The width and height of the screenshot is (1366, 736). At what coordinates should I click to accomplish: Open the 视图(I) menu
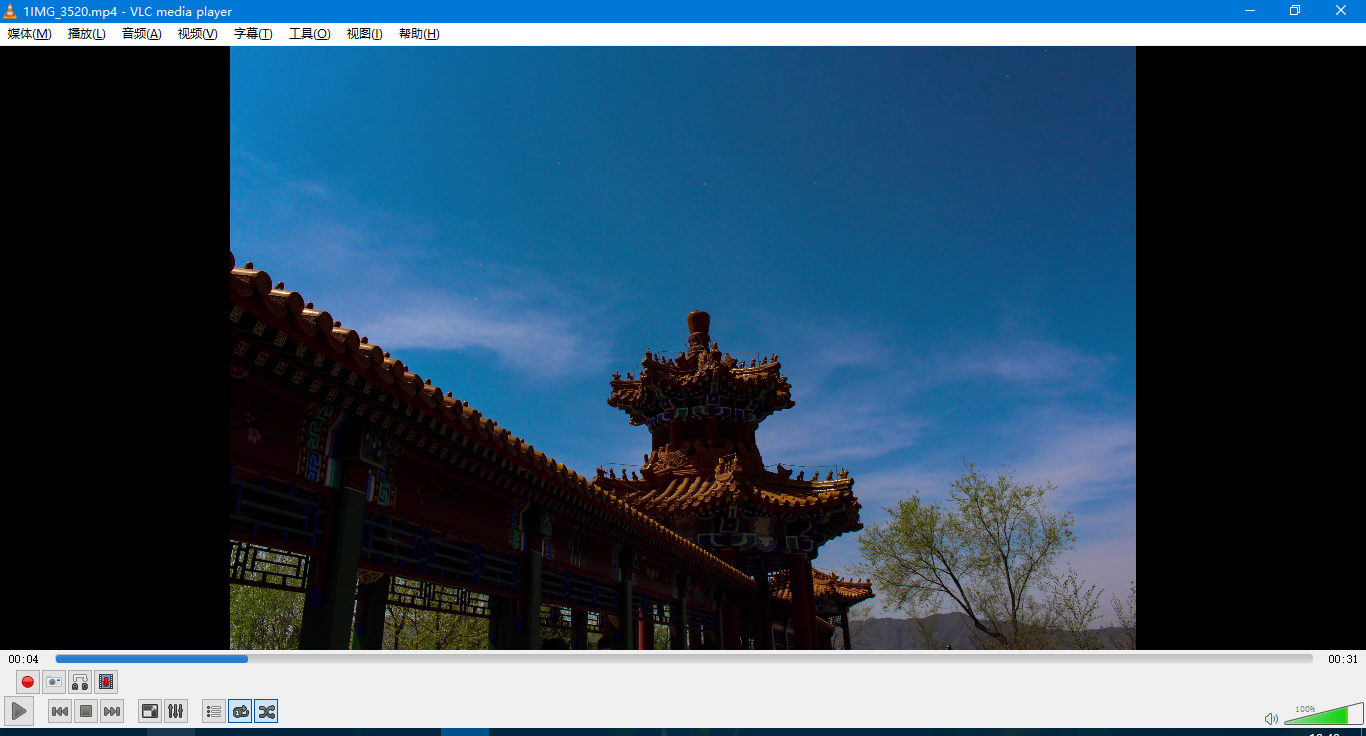(364, 34)
